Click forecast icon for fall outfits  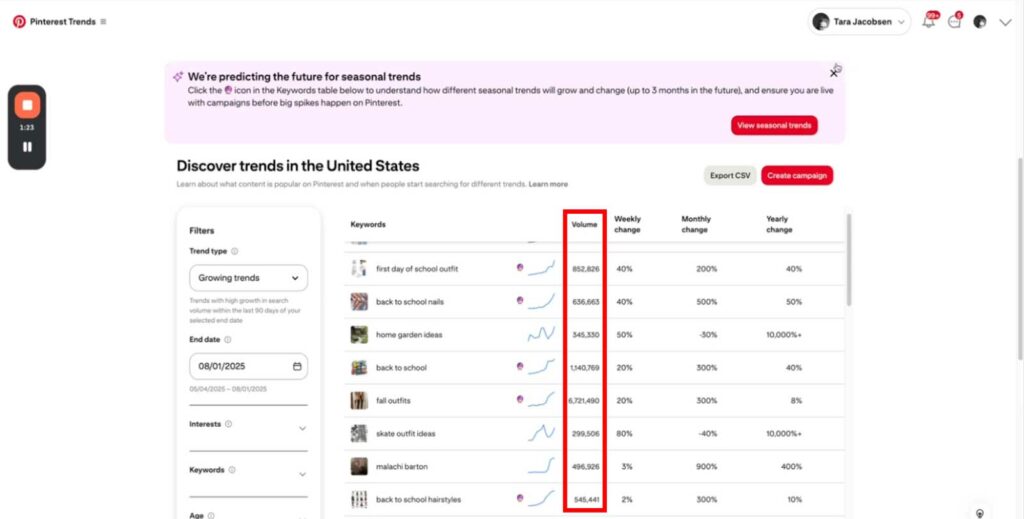tap(520, 399)
